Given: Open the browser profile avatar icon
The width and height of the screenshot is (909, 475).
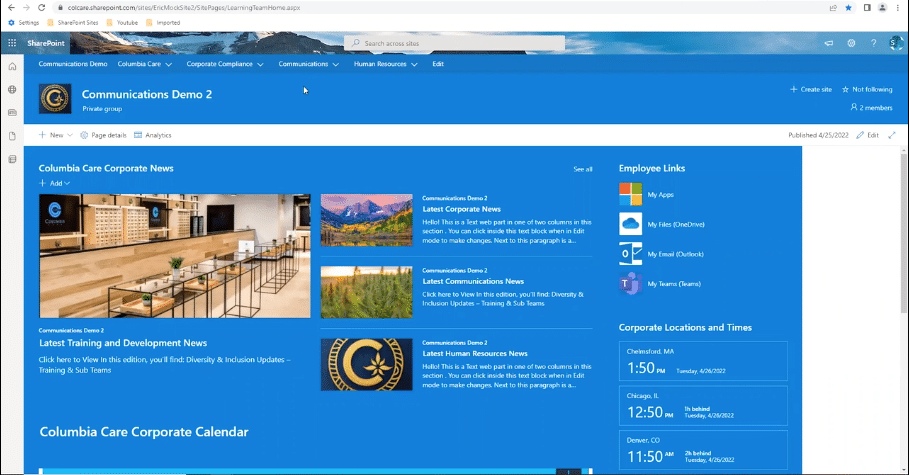Looking at the screenshot, I should pyautogui.click(x=882, y=8).
